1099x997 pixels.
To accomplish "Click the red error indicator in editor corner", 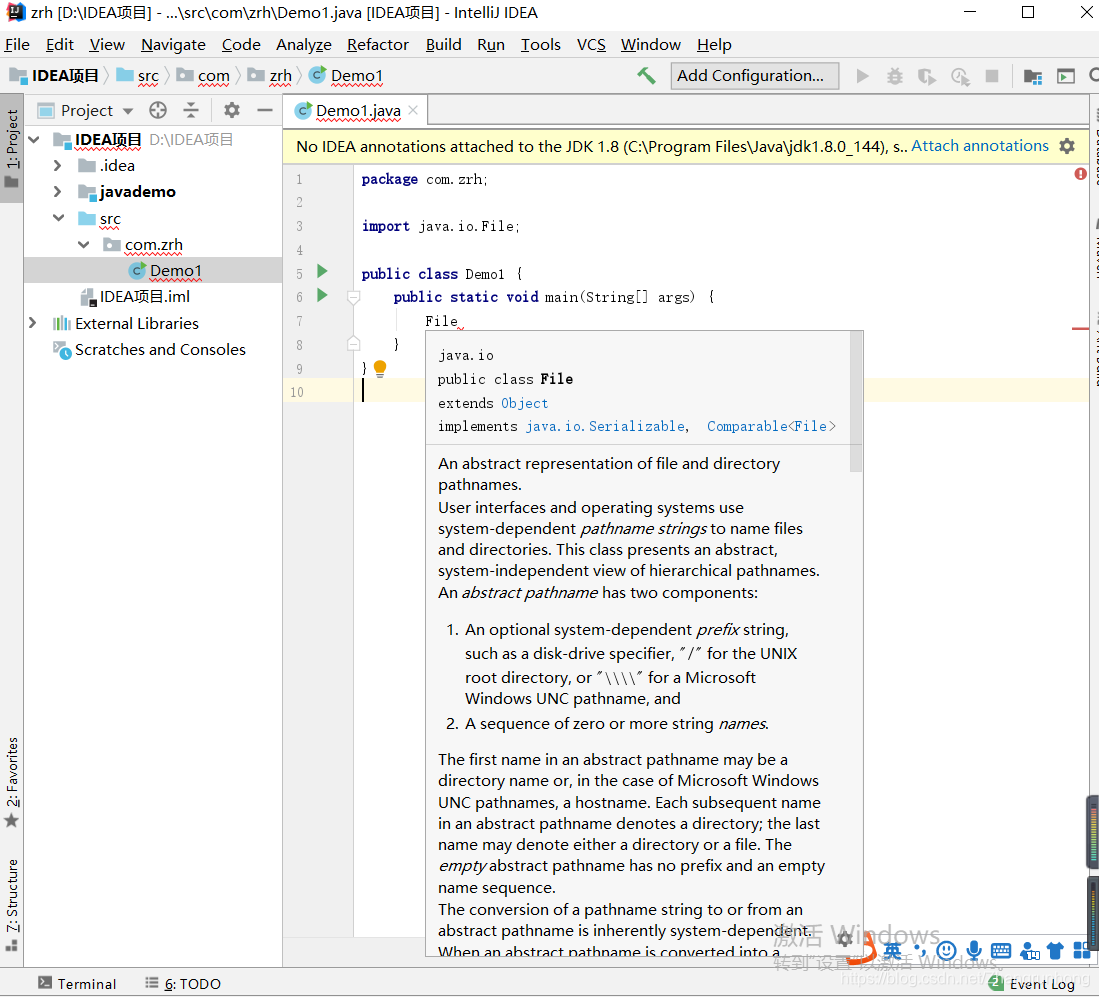I will pos(1080,173).
